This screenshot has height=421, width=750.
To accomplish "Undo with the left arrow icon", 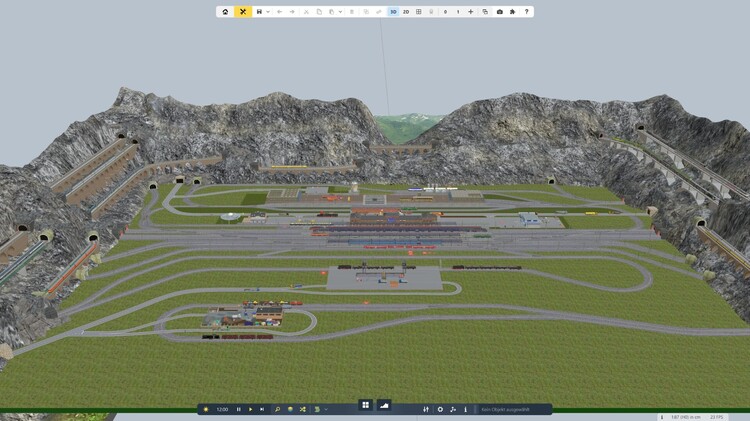I will (280, 11).
